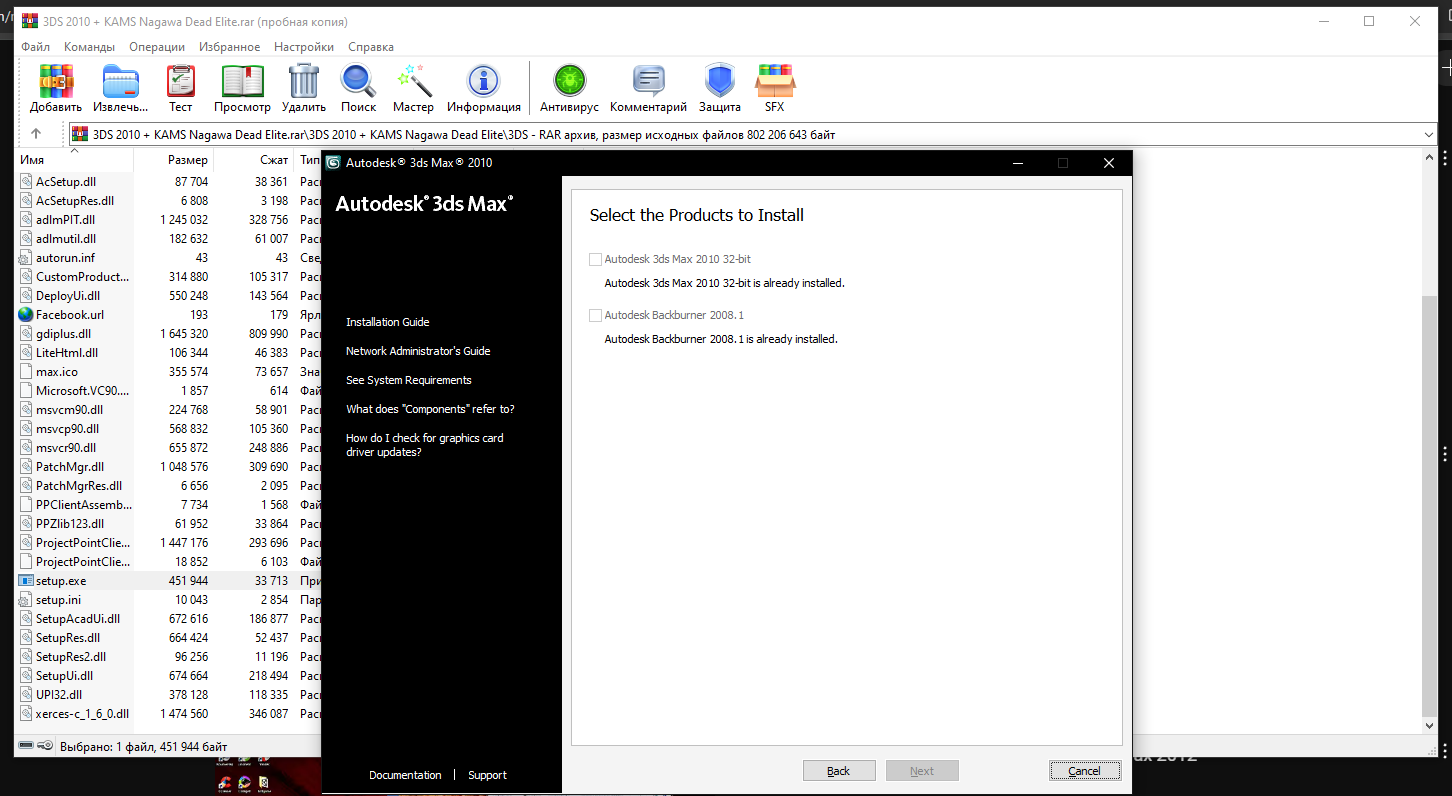Image resolution: width=1452 pixels, height=796 pixels.
Task: Toggle Autodesk 3ds Max 2010 32-bit checkbox
Action: click(596, 260)
